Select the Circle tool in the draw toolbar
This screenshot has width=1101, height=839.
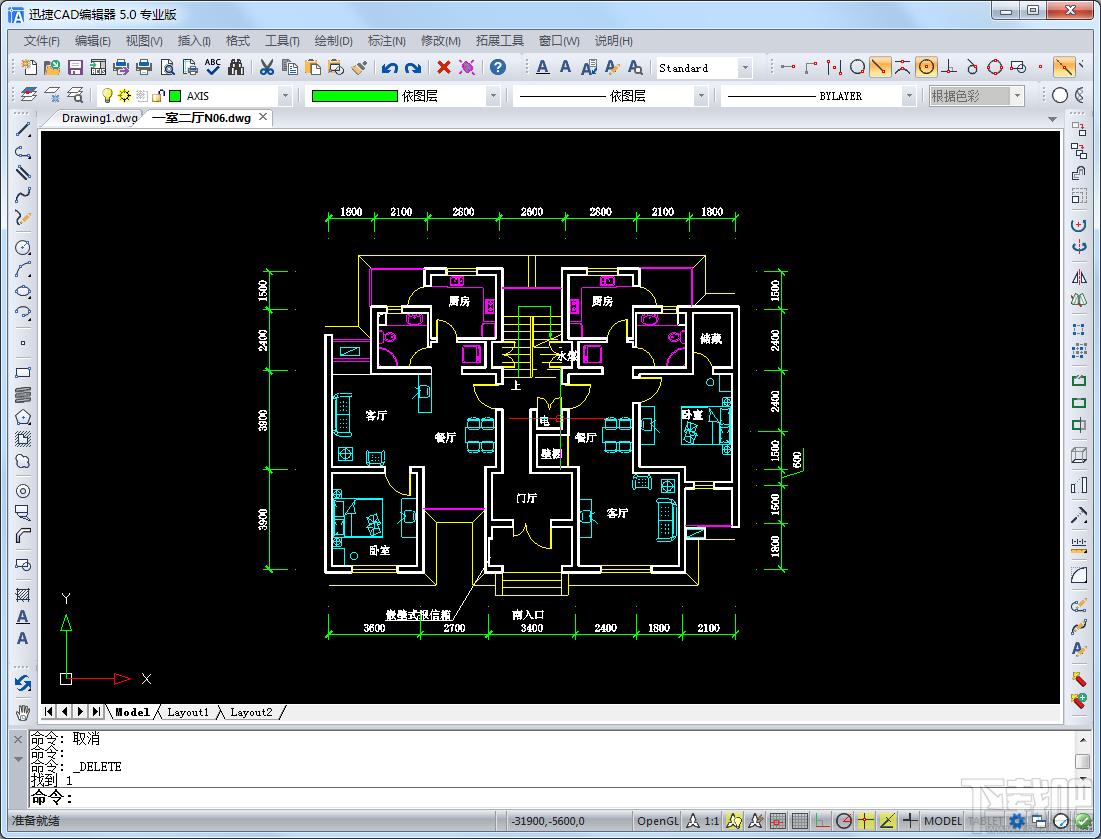[x=23, y=247]
